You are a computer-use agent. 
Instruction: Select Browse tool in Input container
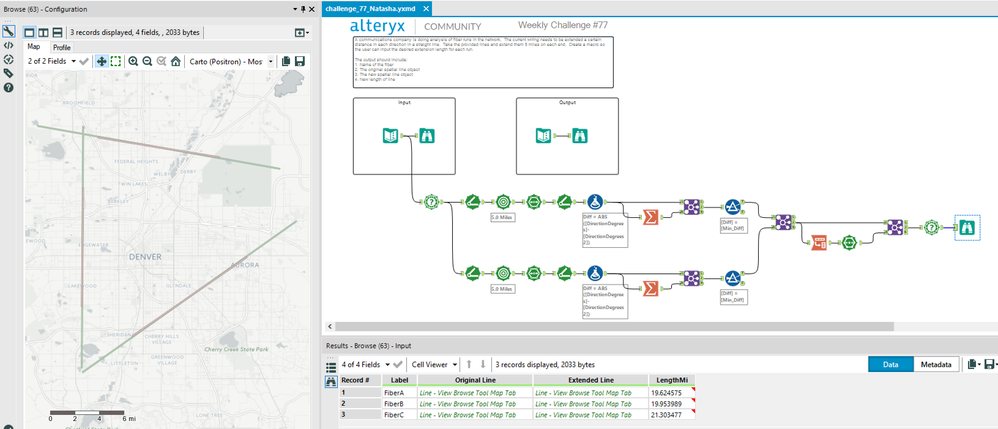pyautogui.click(x=427, y=136)
